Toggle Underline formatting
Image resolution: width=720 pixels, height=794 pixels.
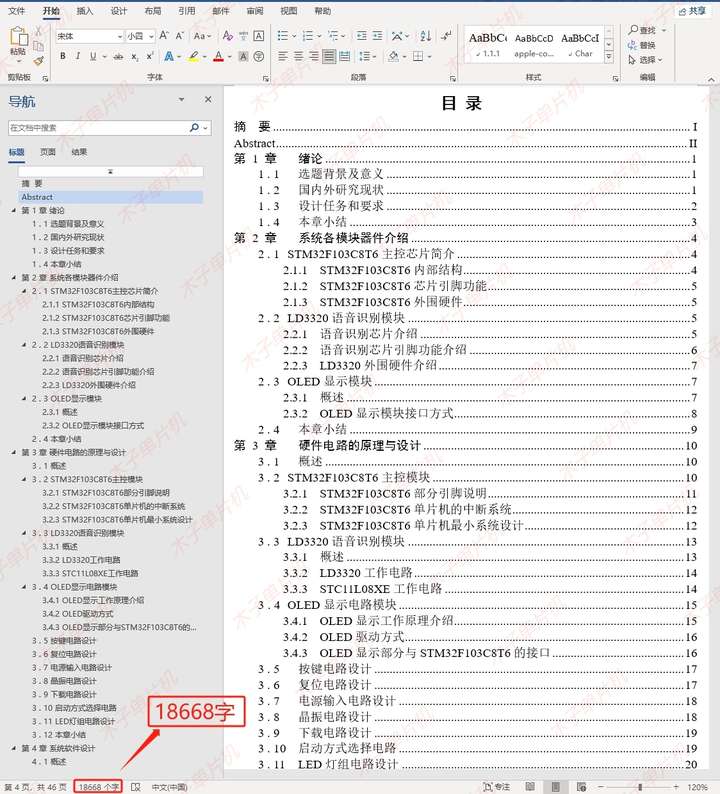click(x=93, y=56)
